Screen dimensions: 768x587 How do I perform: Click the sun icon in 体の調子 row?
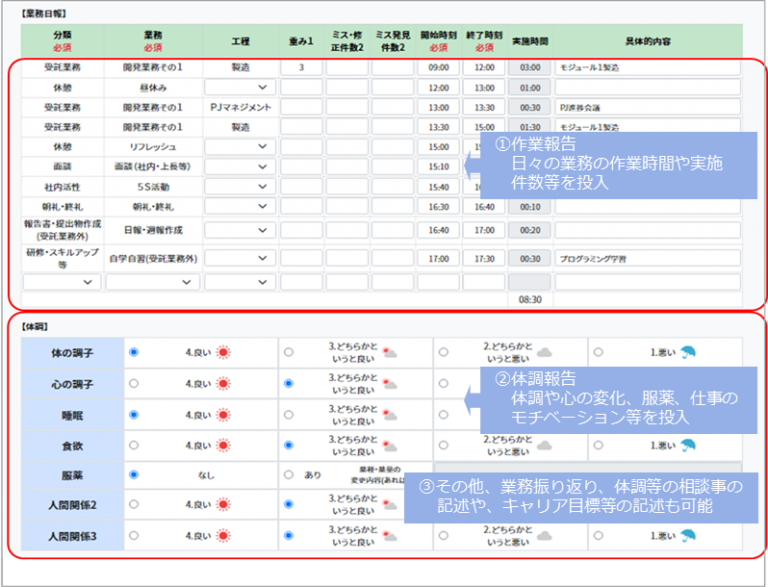coord(223,352)
